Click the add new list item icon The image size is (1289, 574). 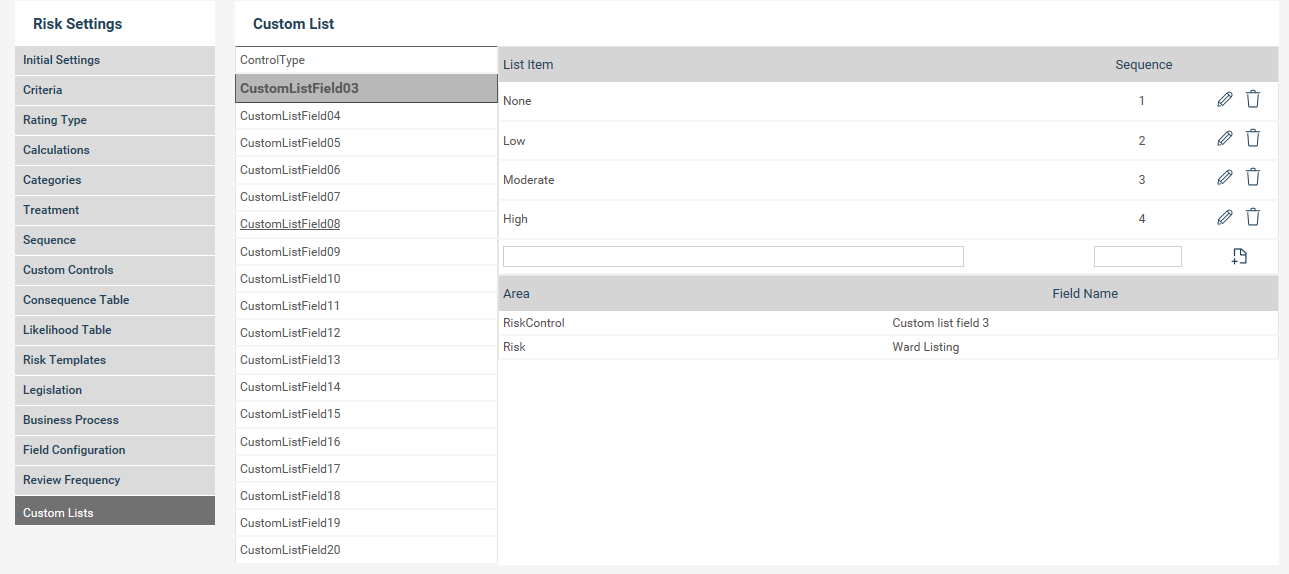pyautogui.click(x=1239, y=256)
